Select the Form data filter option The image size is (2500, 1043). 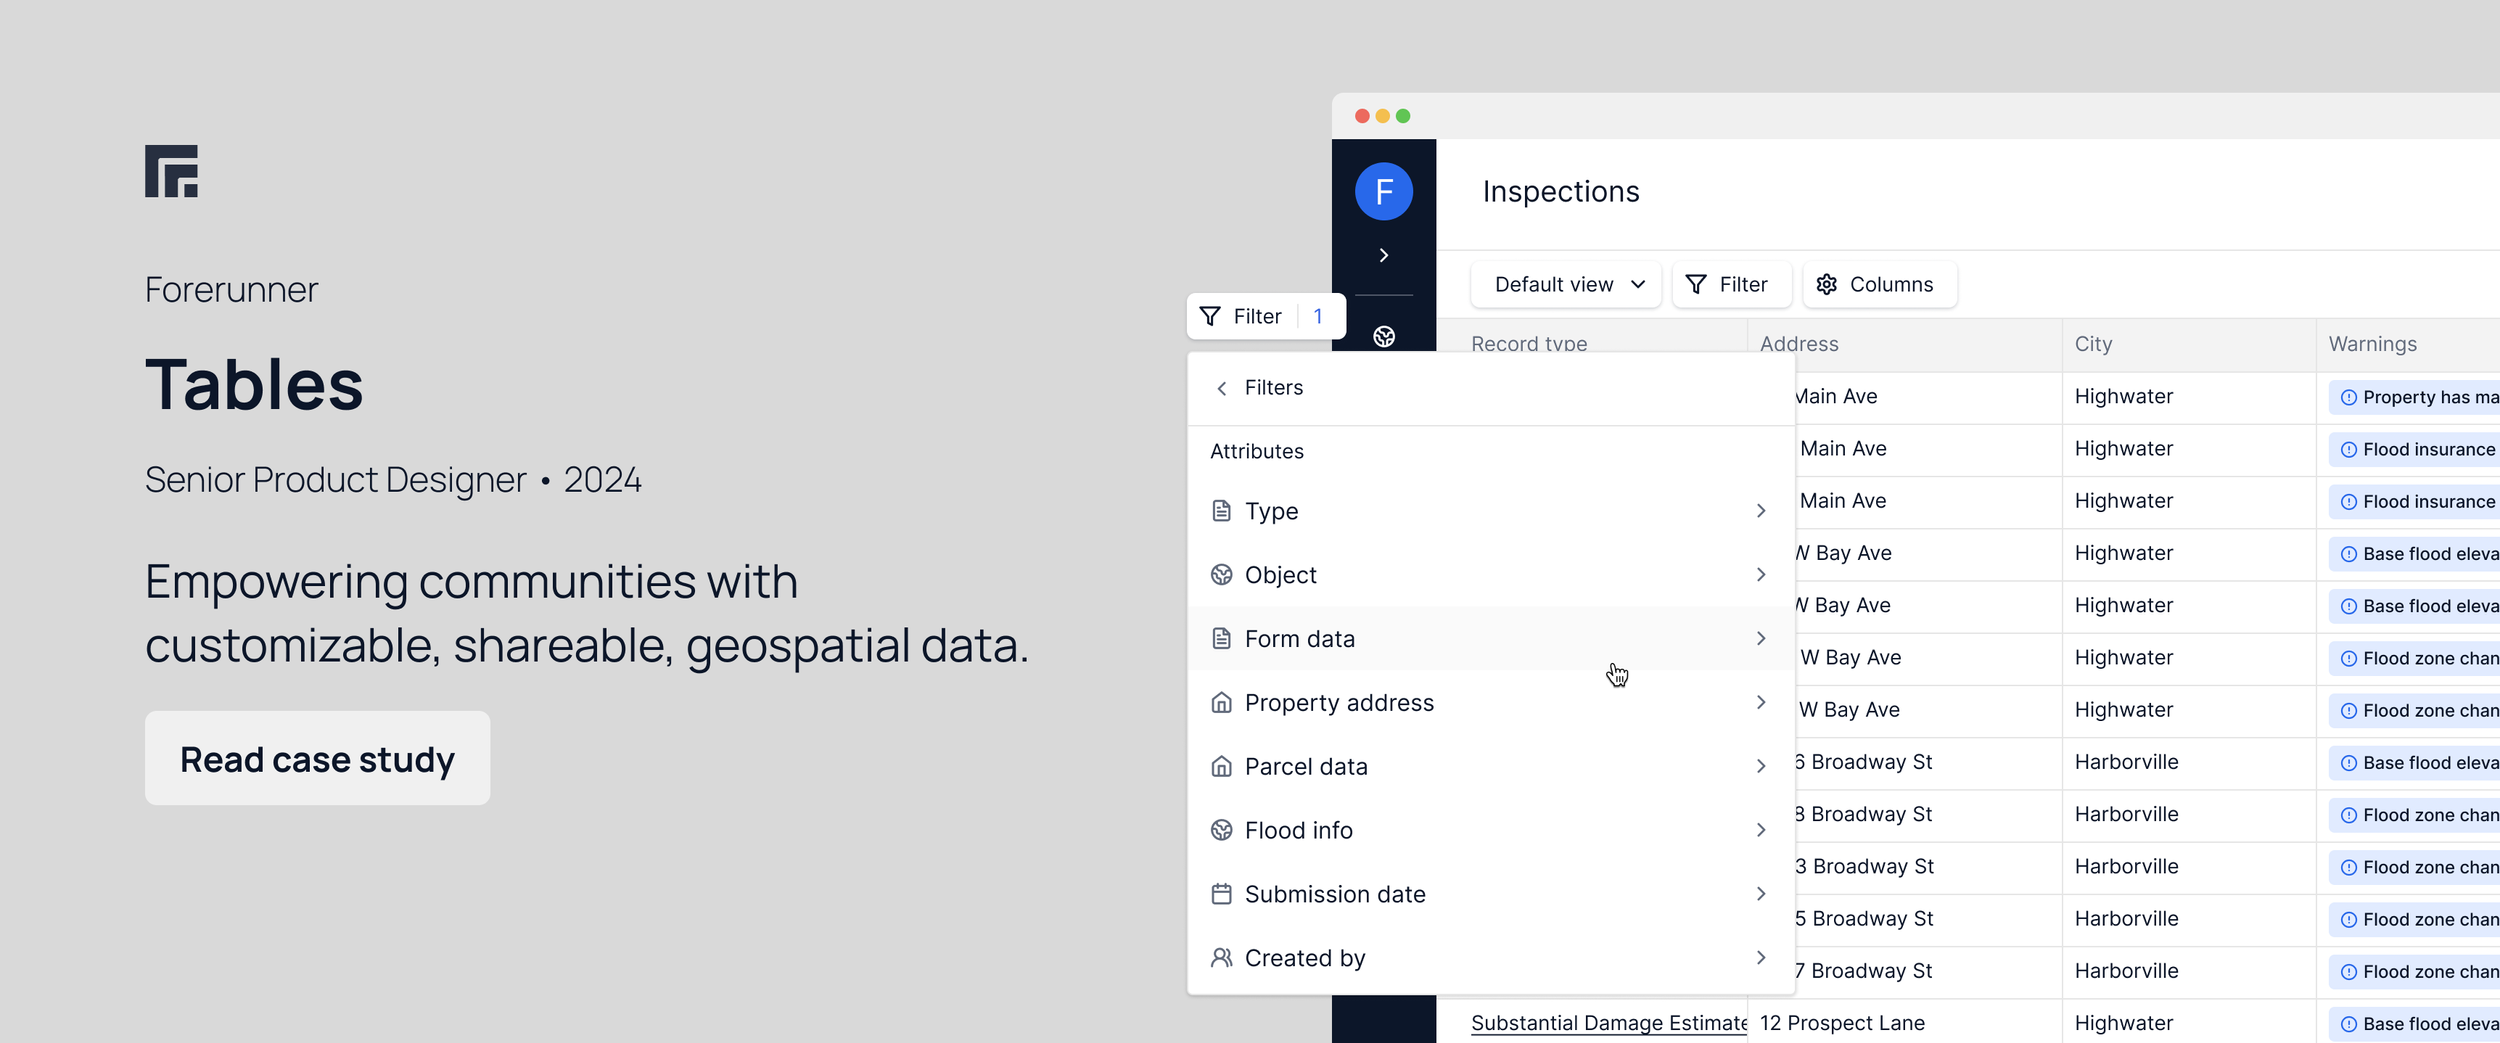coord(1490,639)
